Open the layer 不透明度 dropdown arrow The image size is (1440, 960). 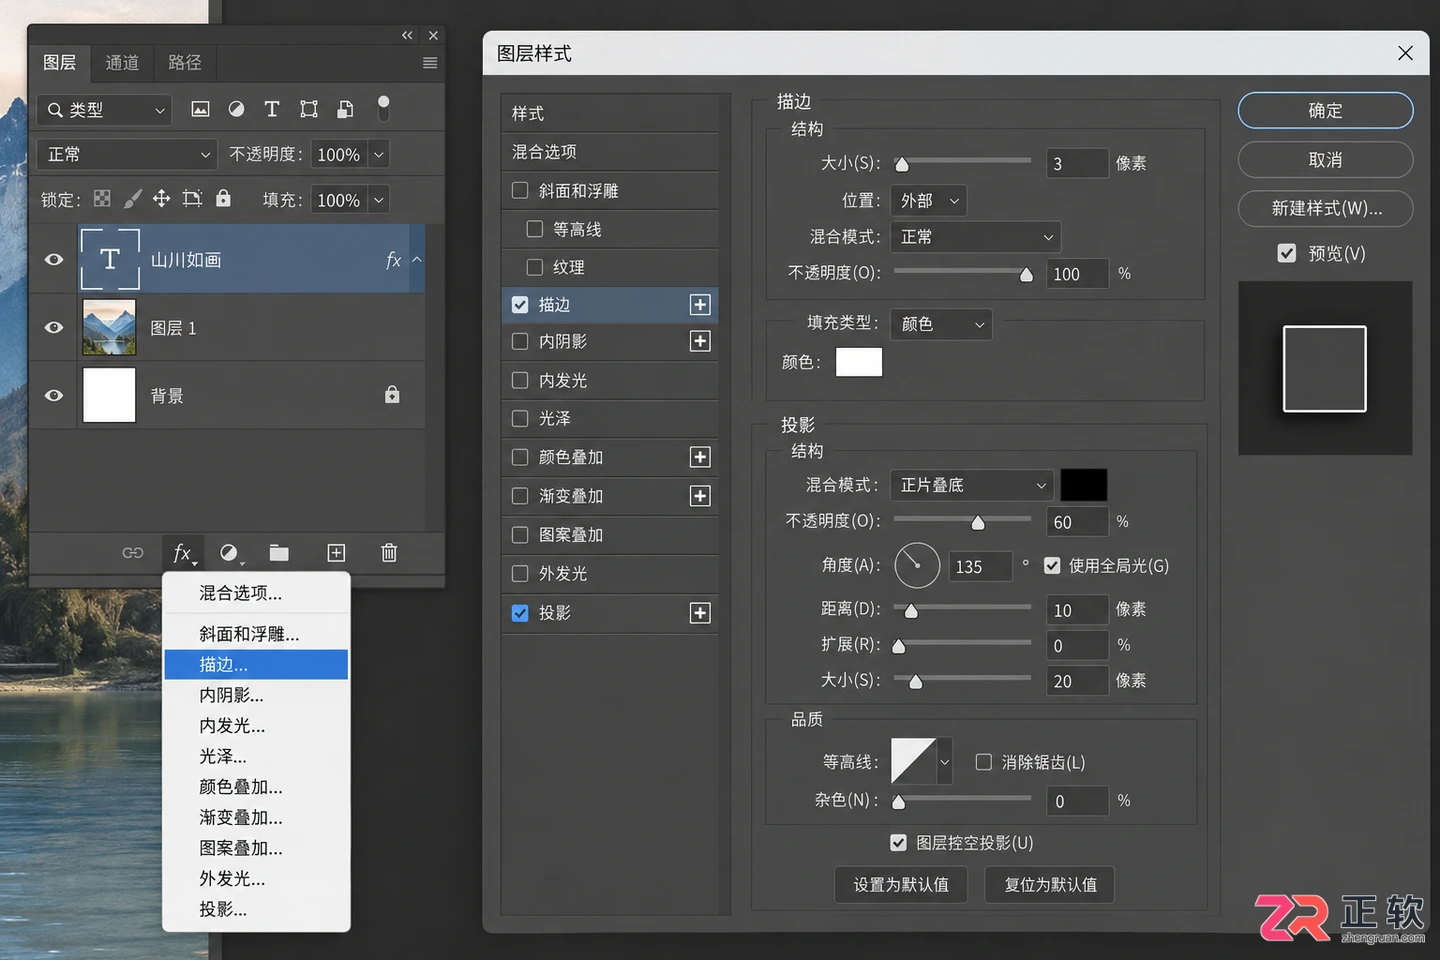pyautogui.click(x=378, y=154)
